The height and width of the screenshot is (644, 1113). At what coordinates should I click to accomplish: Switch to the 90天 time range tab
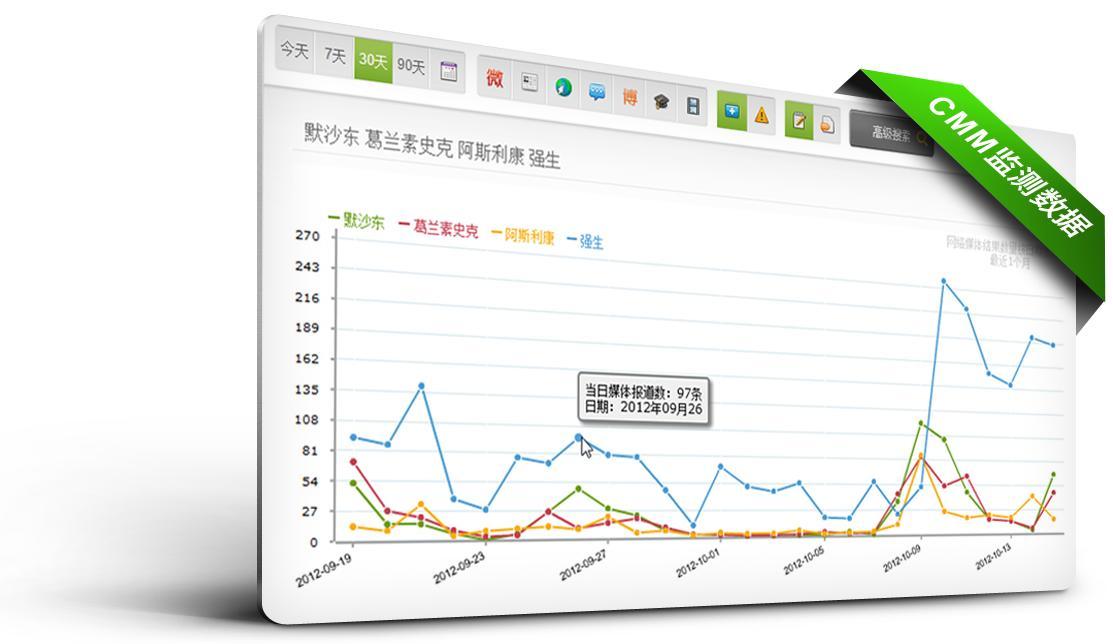(411, 66)
